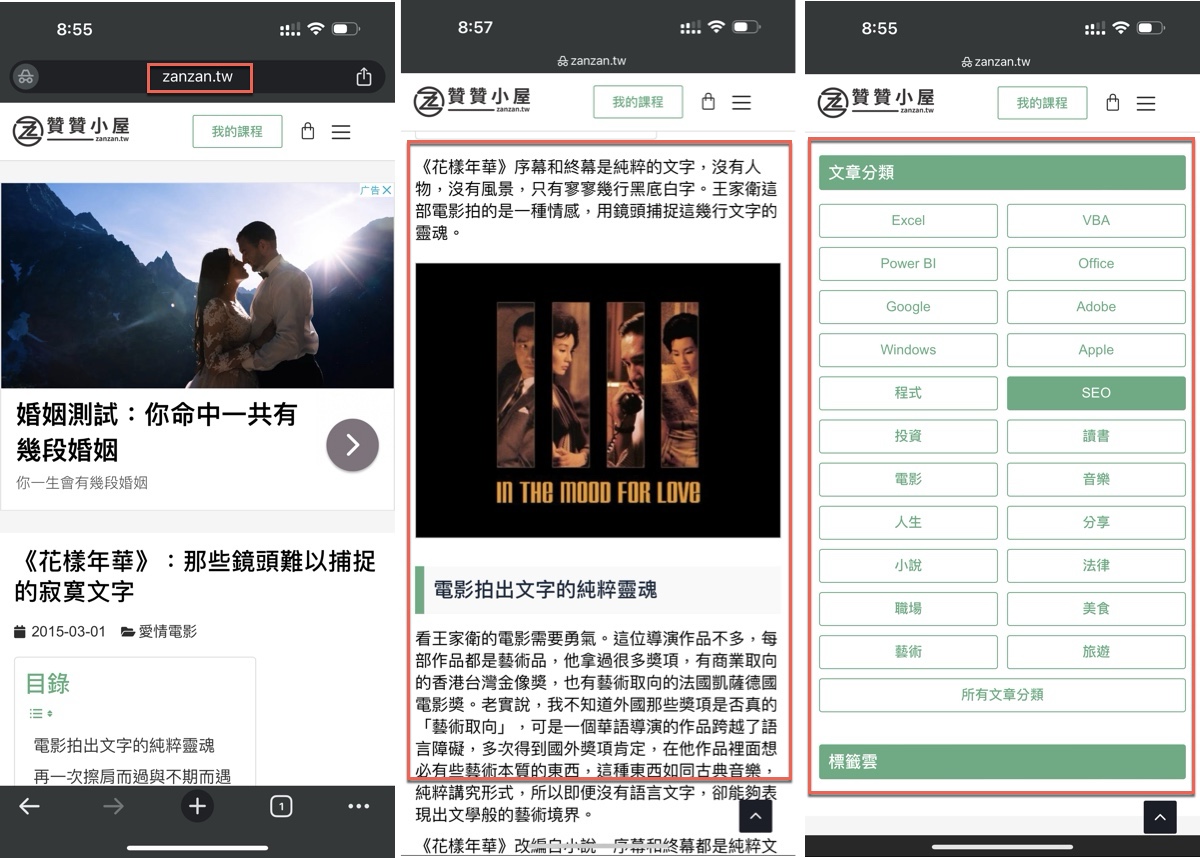1200x858 pixels.
Task: Select the 小說 category
Action: point(908,565)
